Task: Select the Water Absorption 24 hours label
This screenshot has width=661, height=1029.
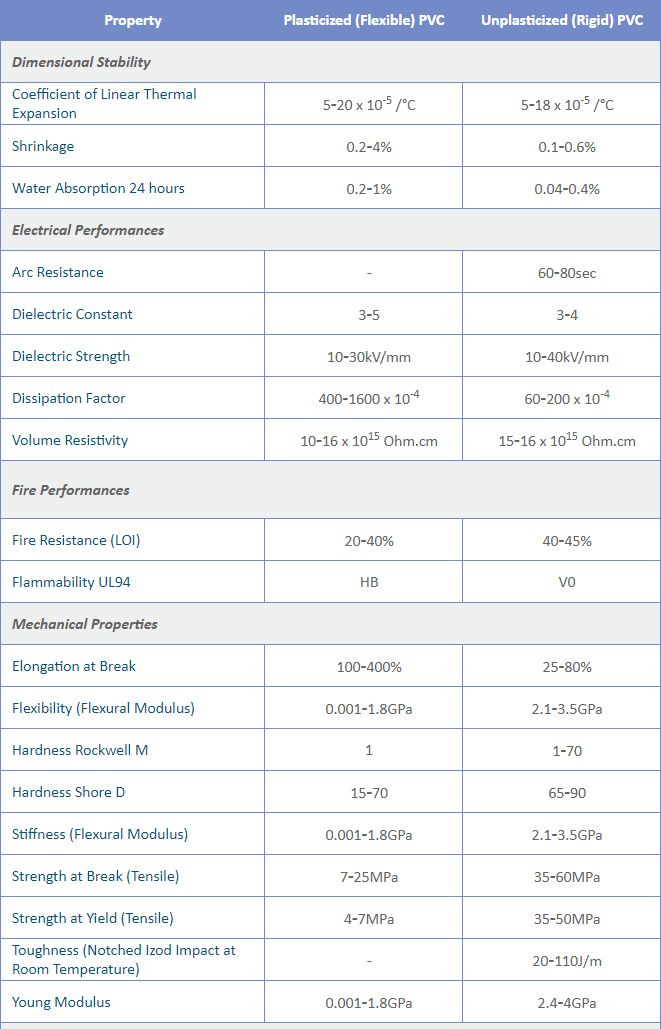Action: coord(98,188)
